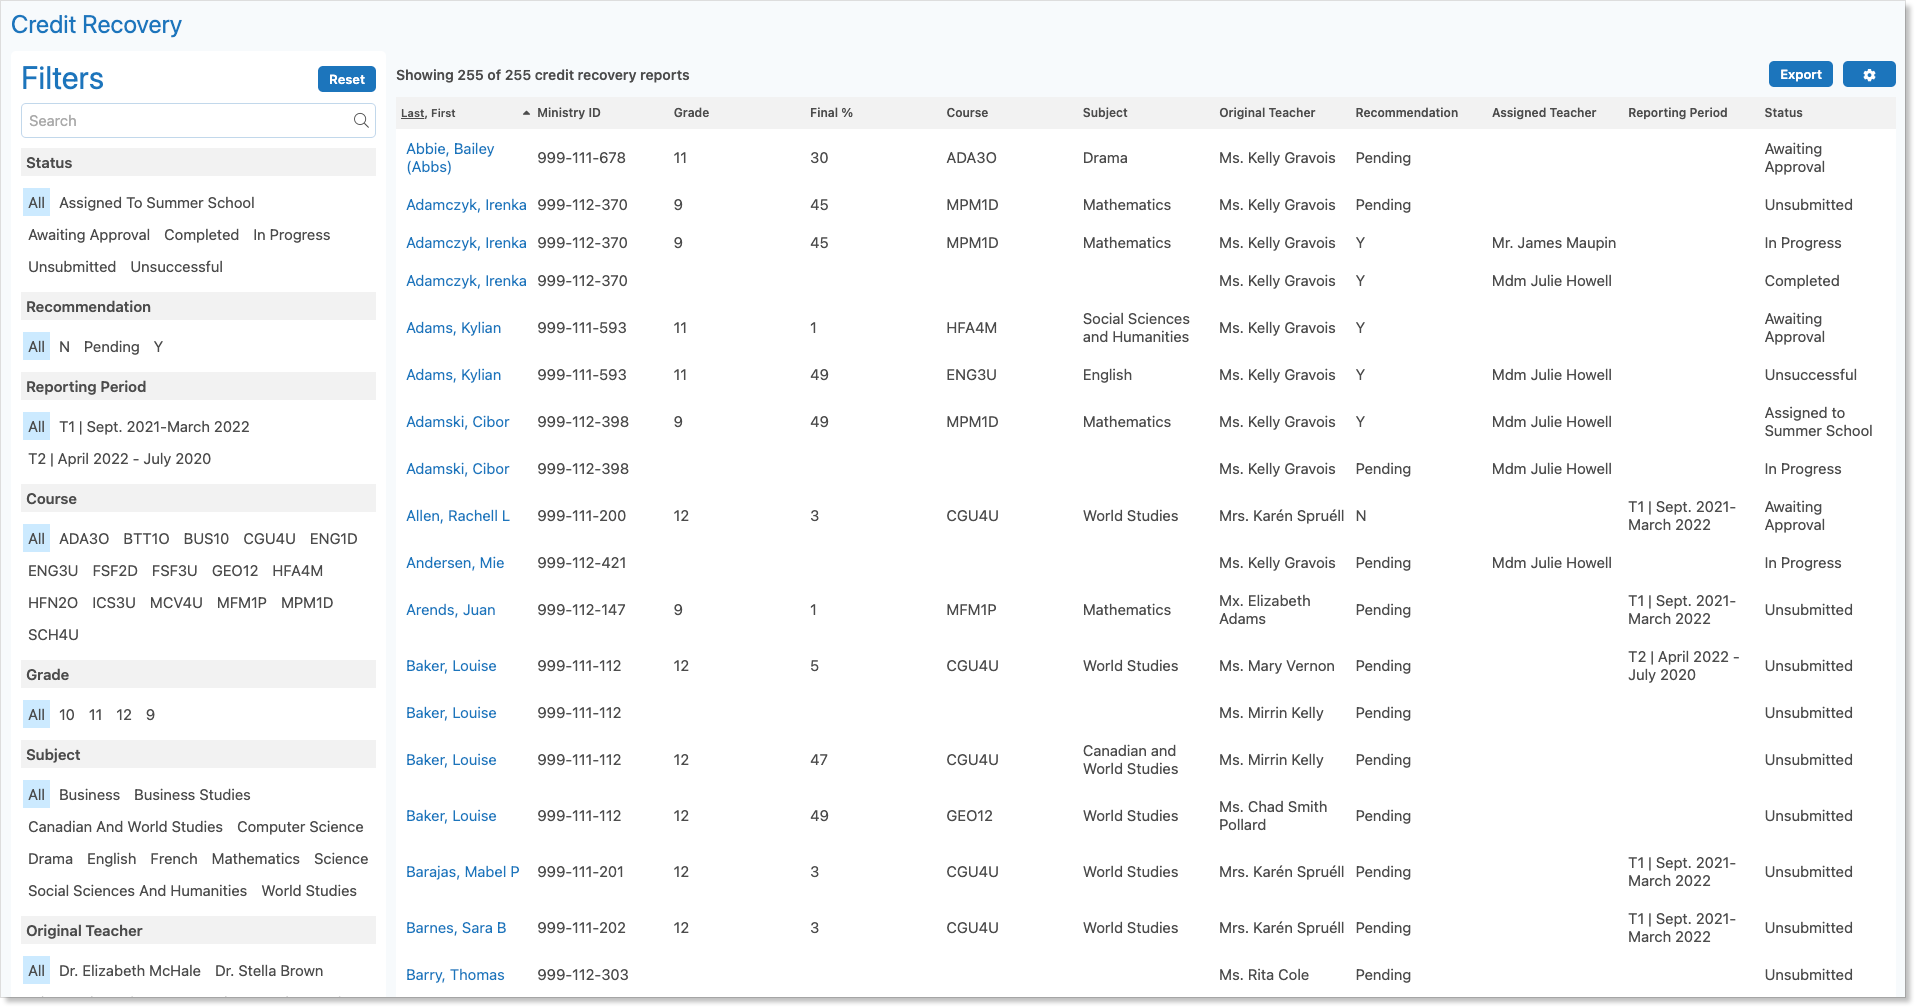Click the search magnifier icon

click(x=361, y=121)
